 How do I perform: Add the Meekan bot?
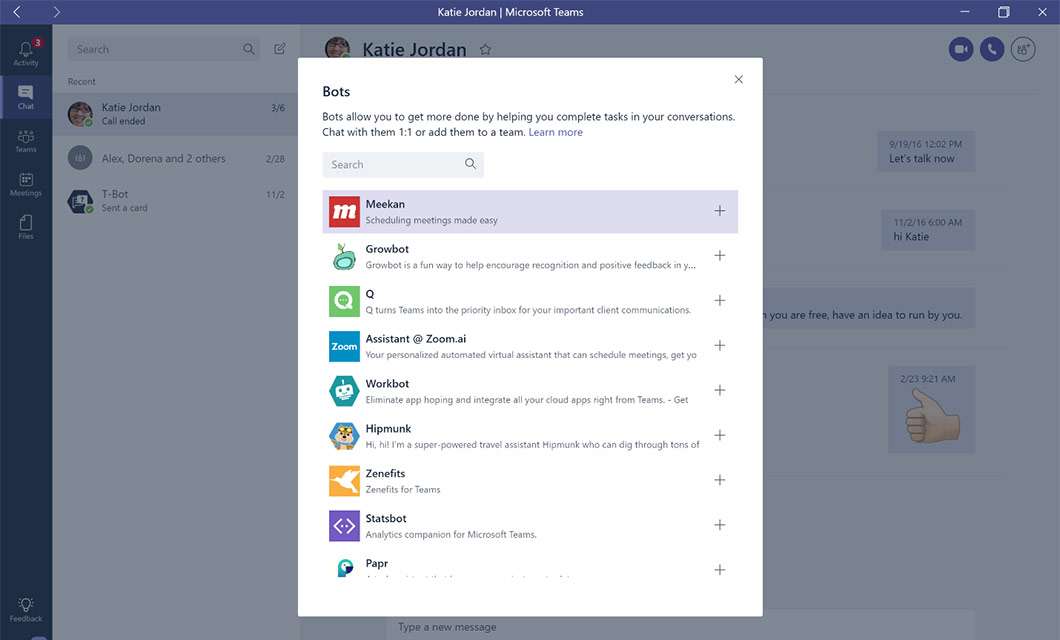point(719,210)
